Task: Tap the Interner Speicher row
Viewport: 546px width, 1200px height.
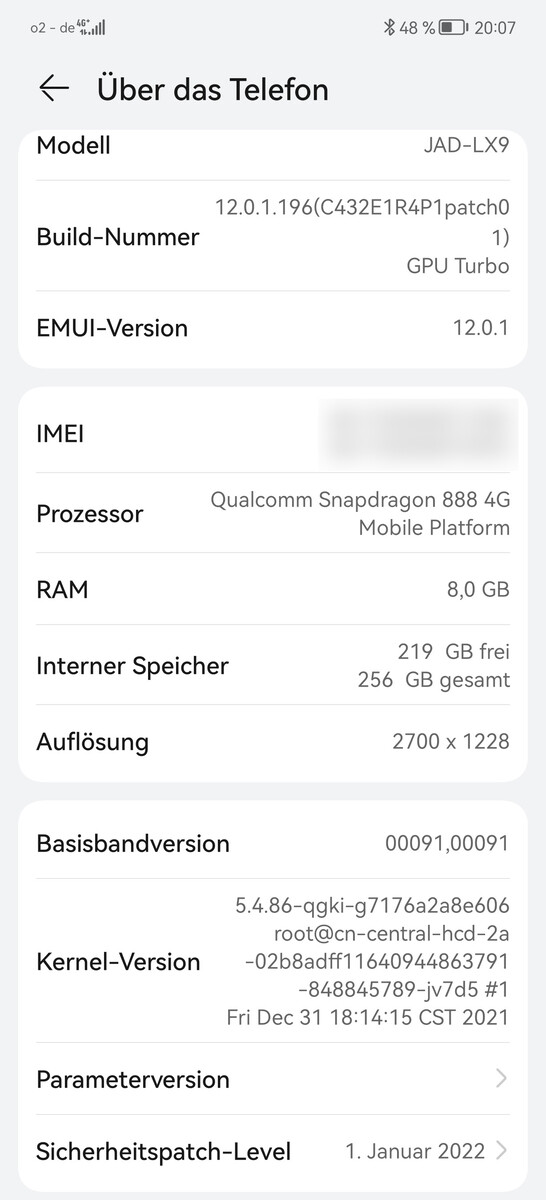Action: click(273, 665)
